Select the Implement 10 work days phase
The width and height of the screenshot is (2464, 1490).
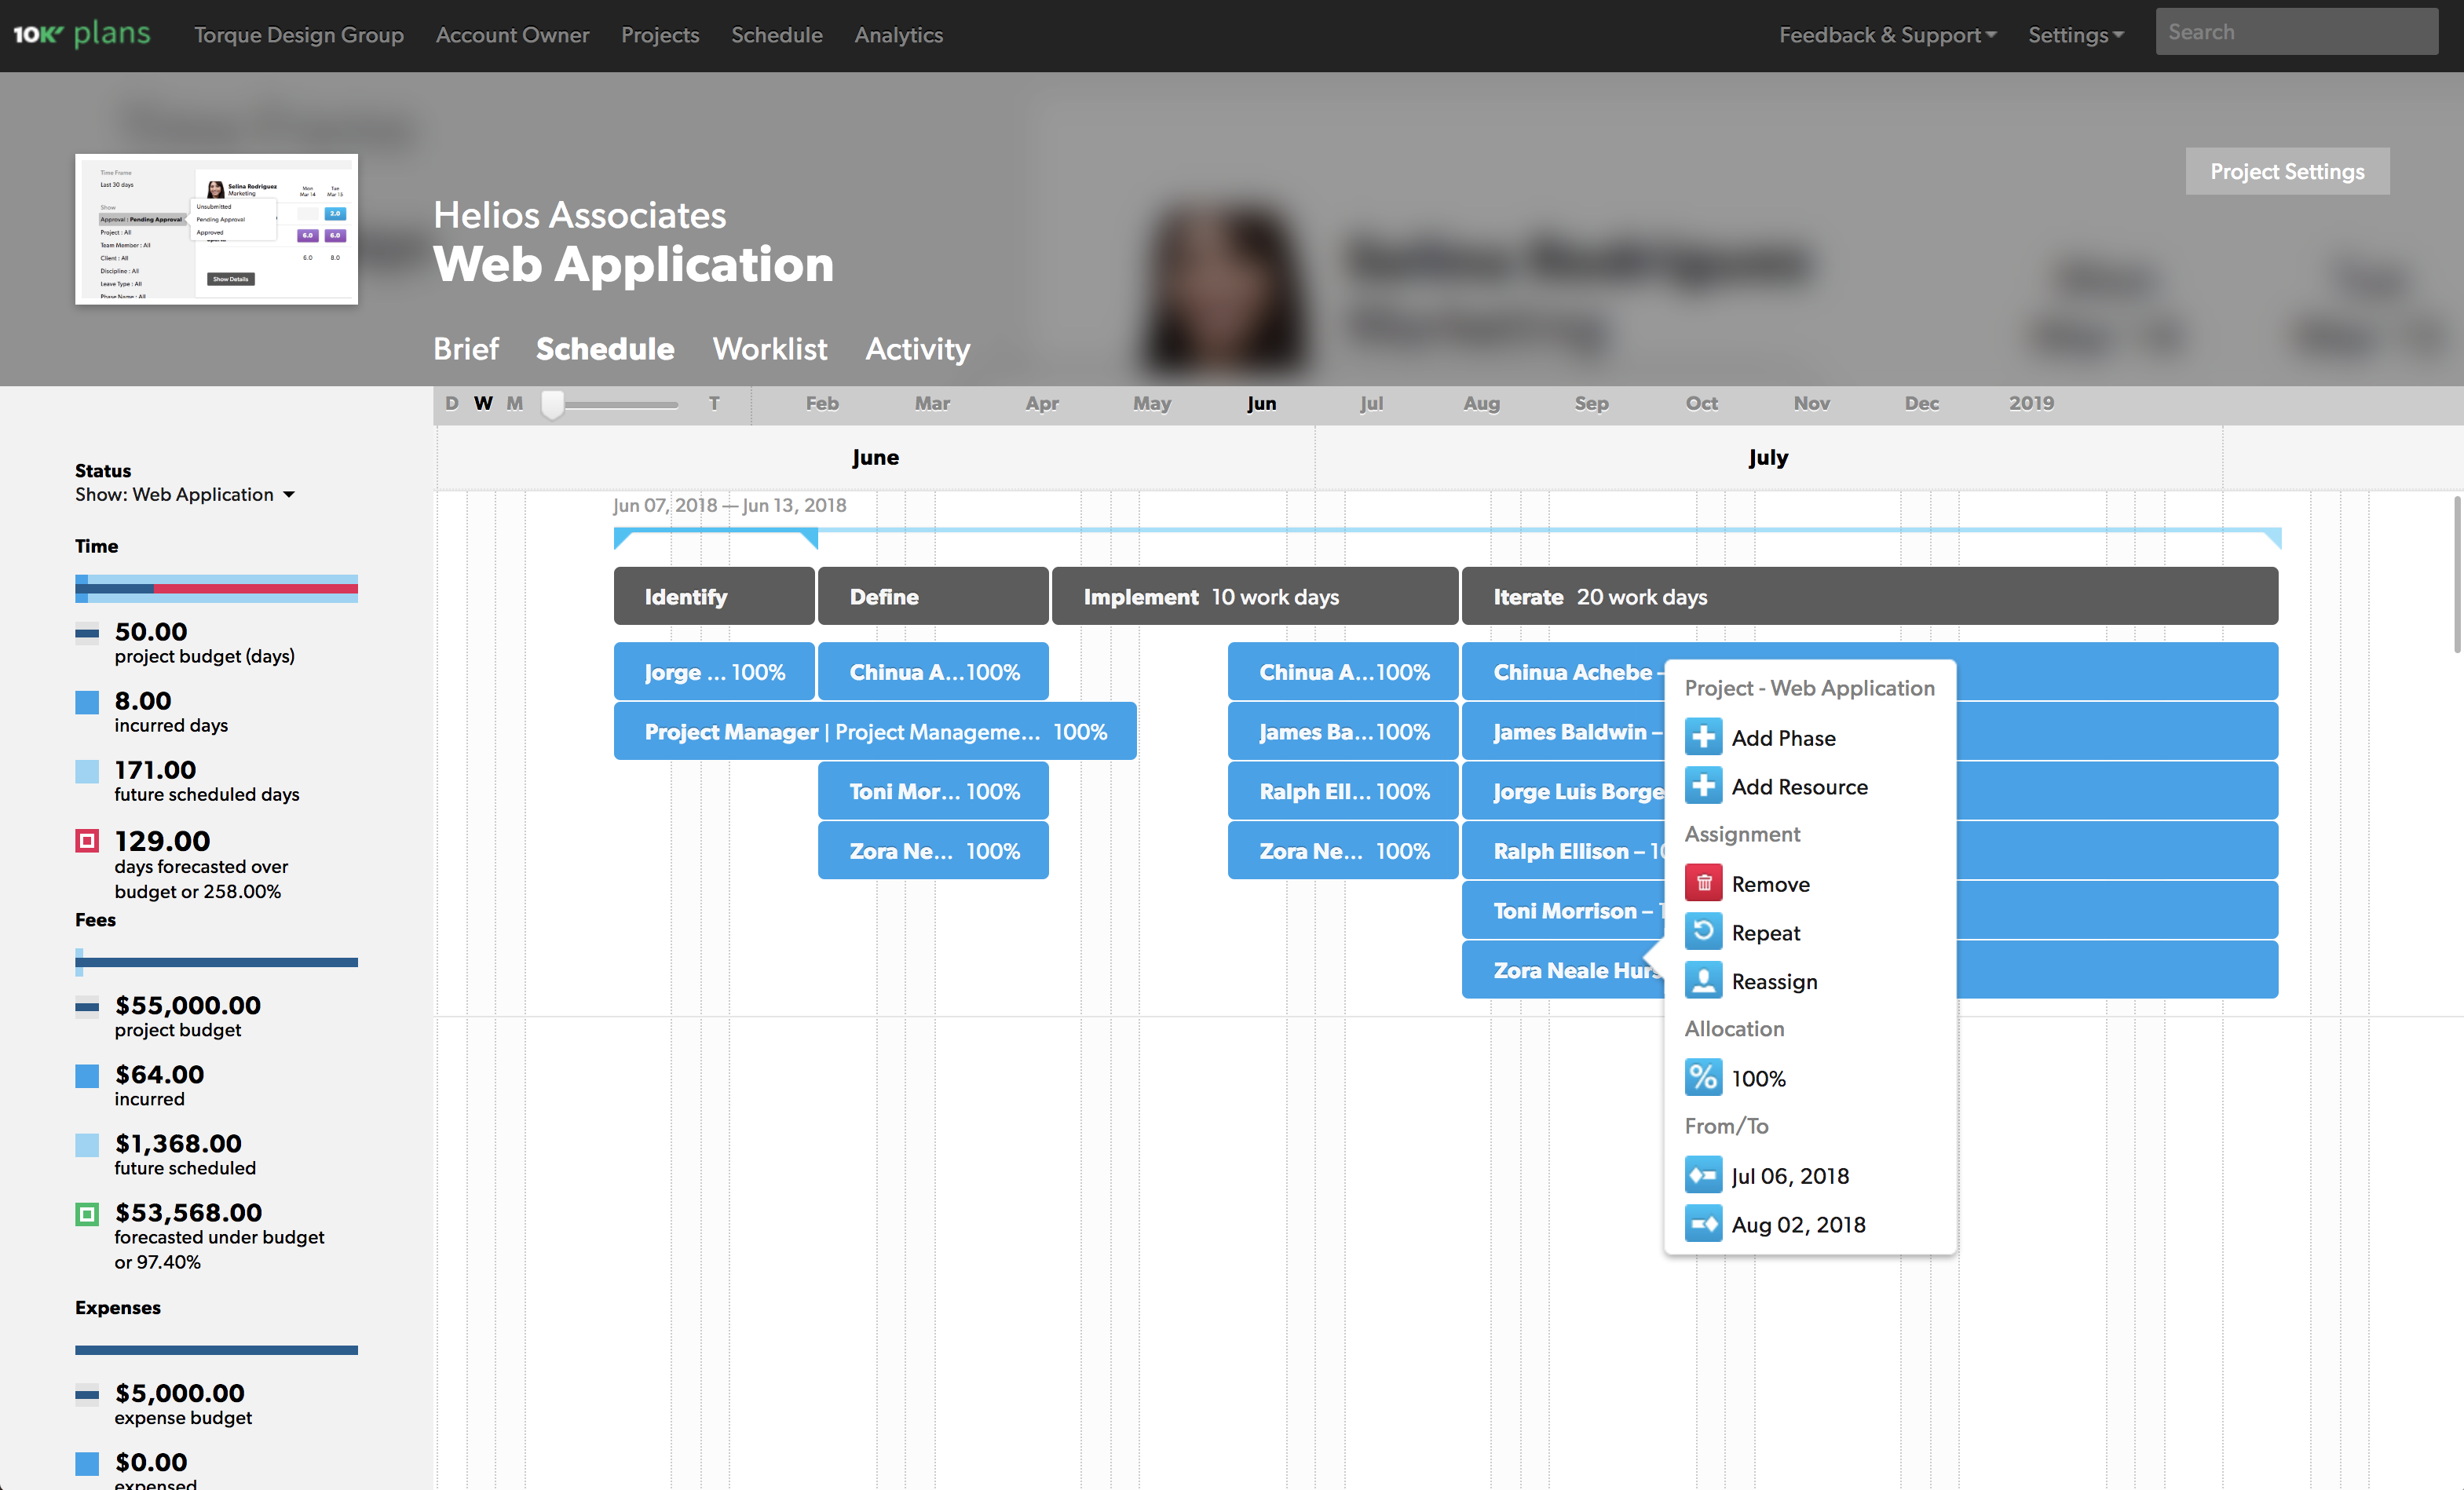[x=1255, y=596]
